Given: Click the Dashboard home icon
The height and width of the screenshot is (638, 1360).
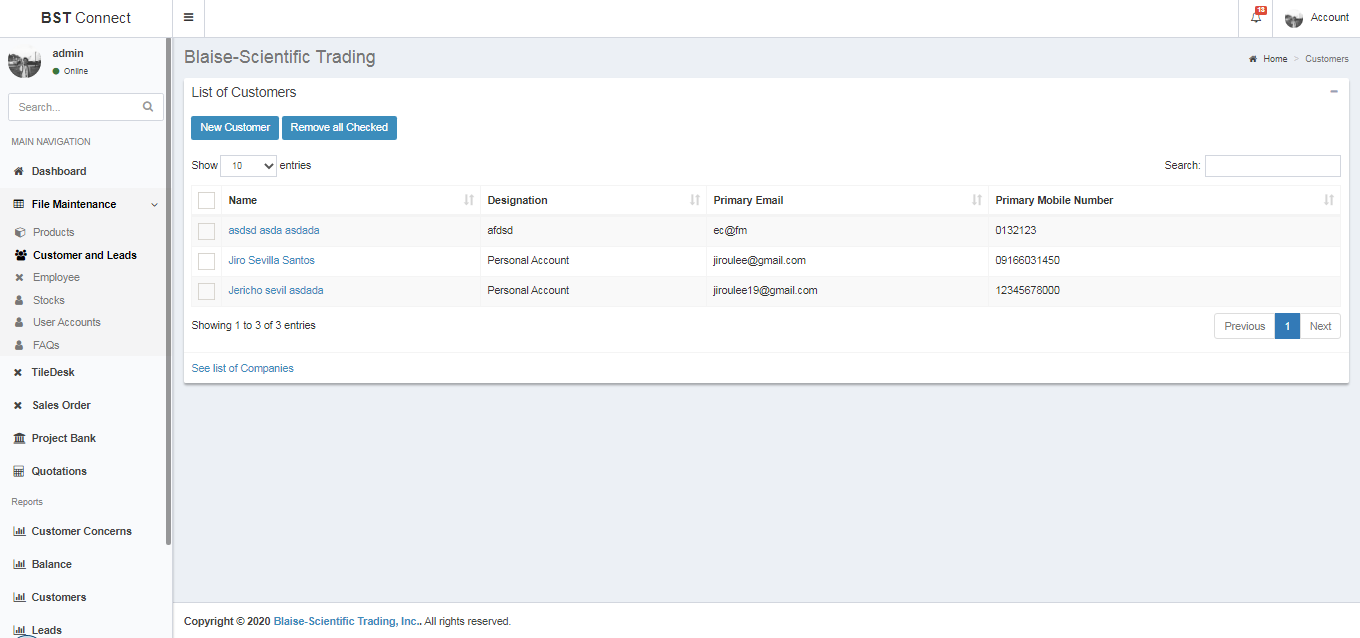Looking at the screenshot, I should tap(18, 171).
